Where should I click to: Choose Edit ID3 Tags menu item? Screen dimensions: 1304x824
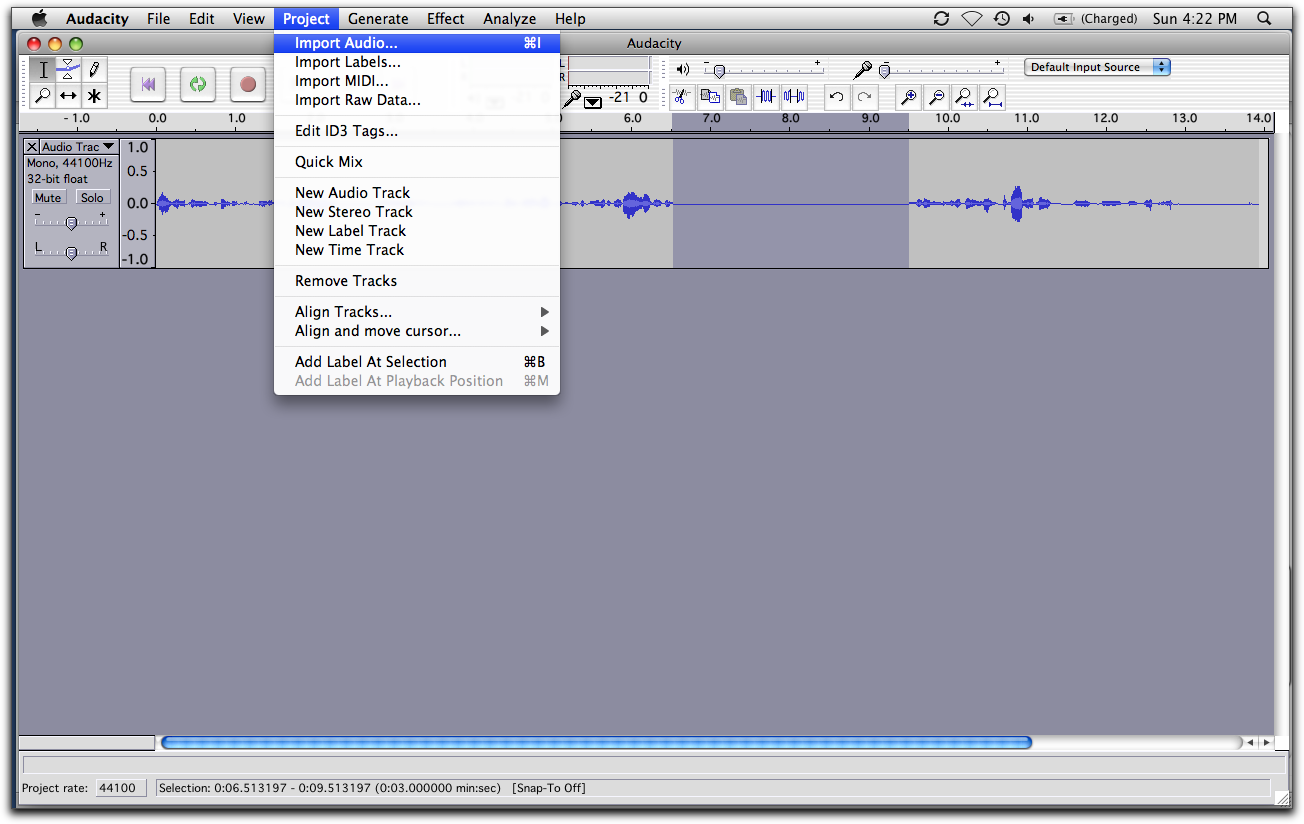pyautogui.click(x=417, y=131)
